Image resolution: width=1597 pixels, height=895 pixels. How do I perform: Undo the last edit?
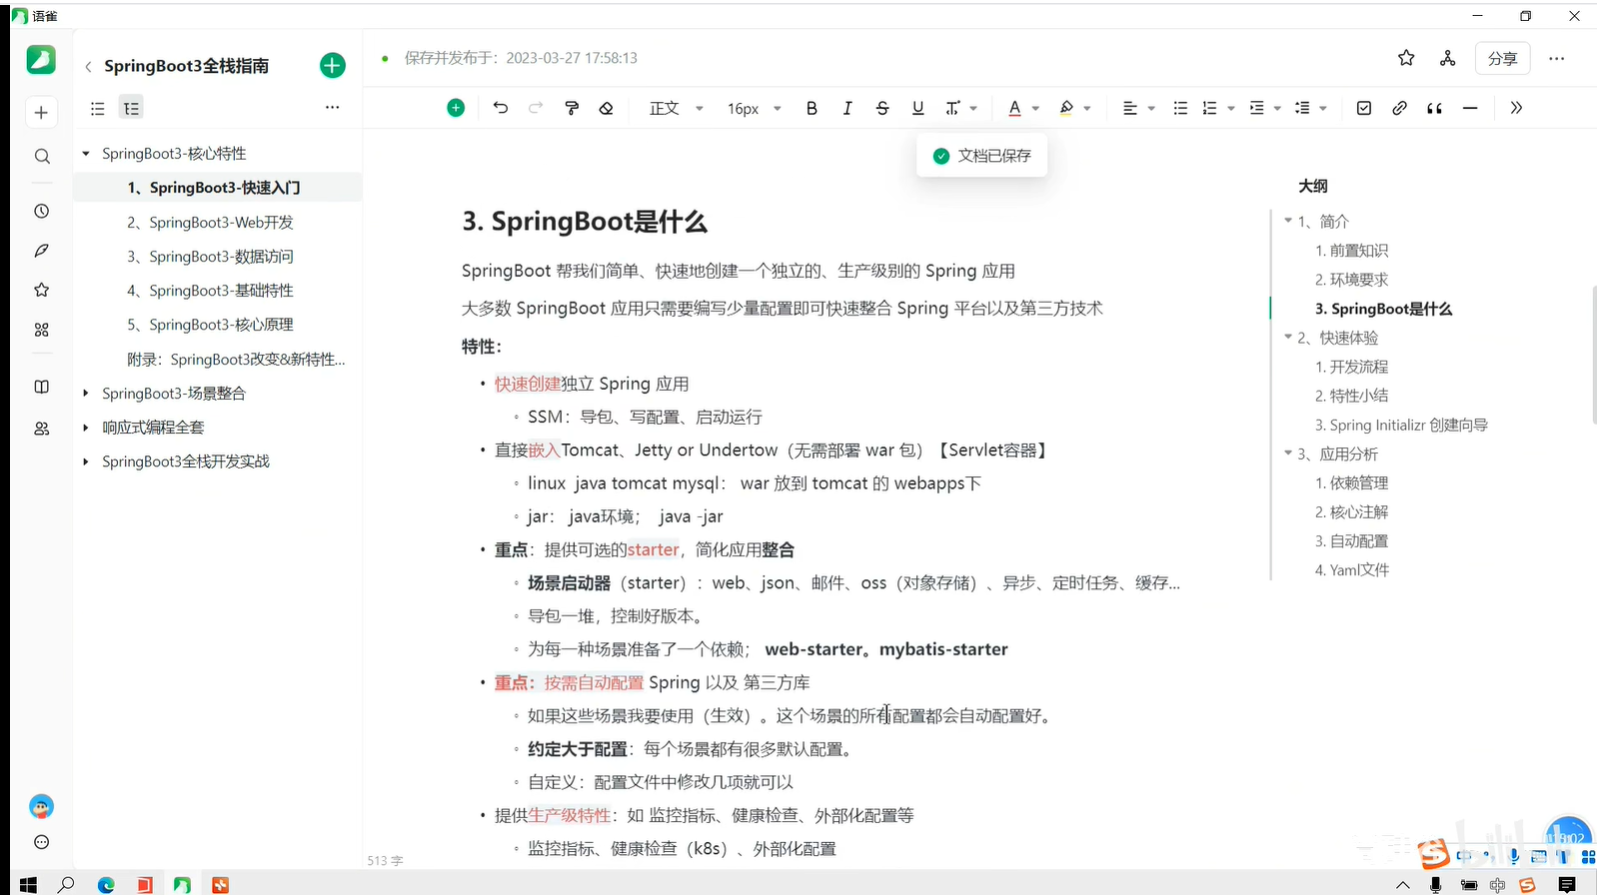500,108
